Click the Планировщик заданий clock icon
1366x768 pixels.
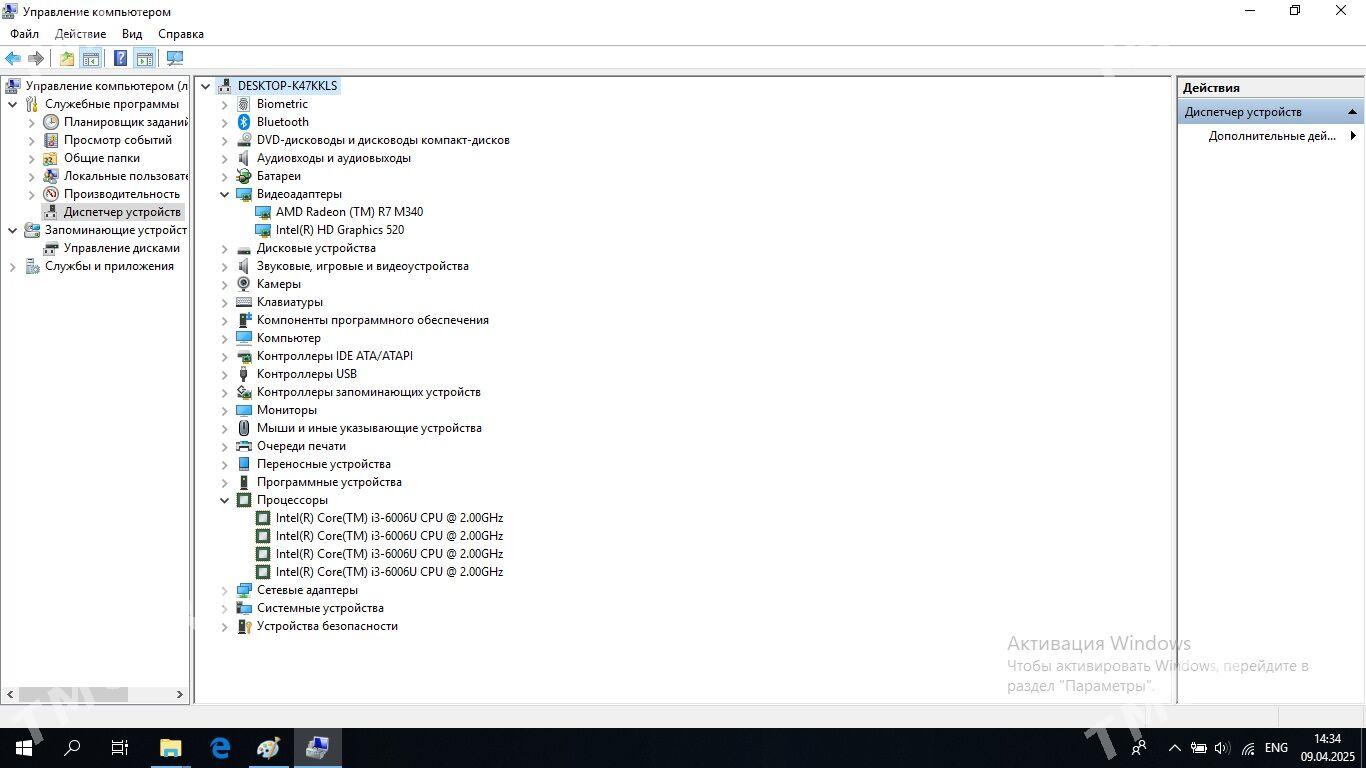pyautogui.click(x=51, y=122)
